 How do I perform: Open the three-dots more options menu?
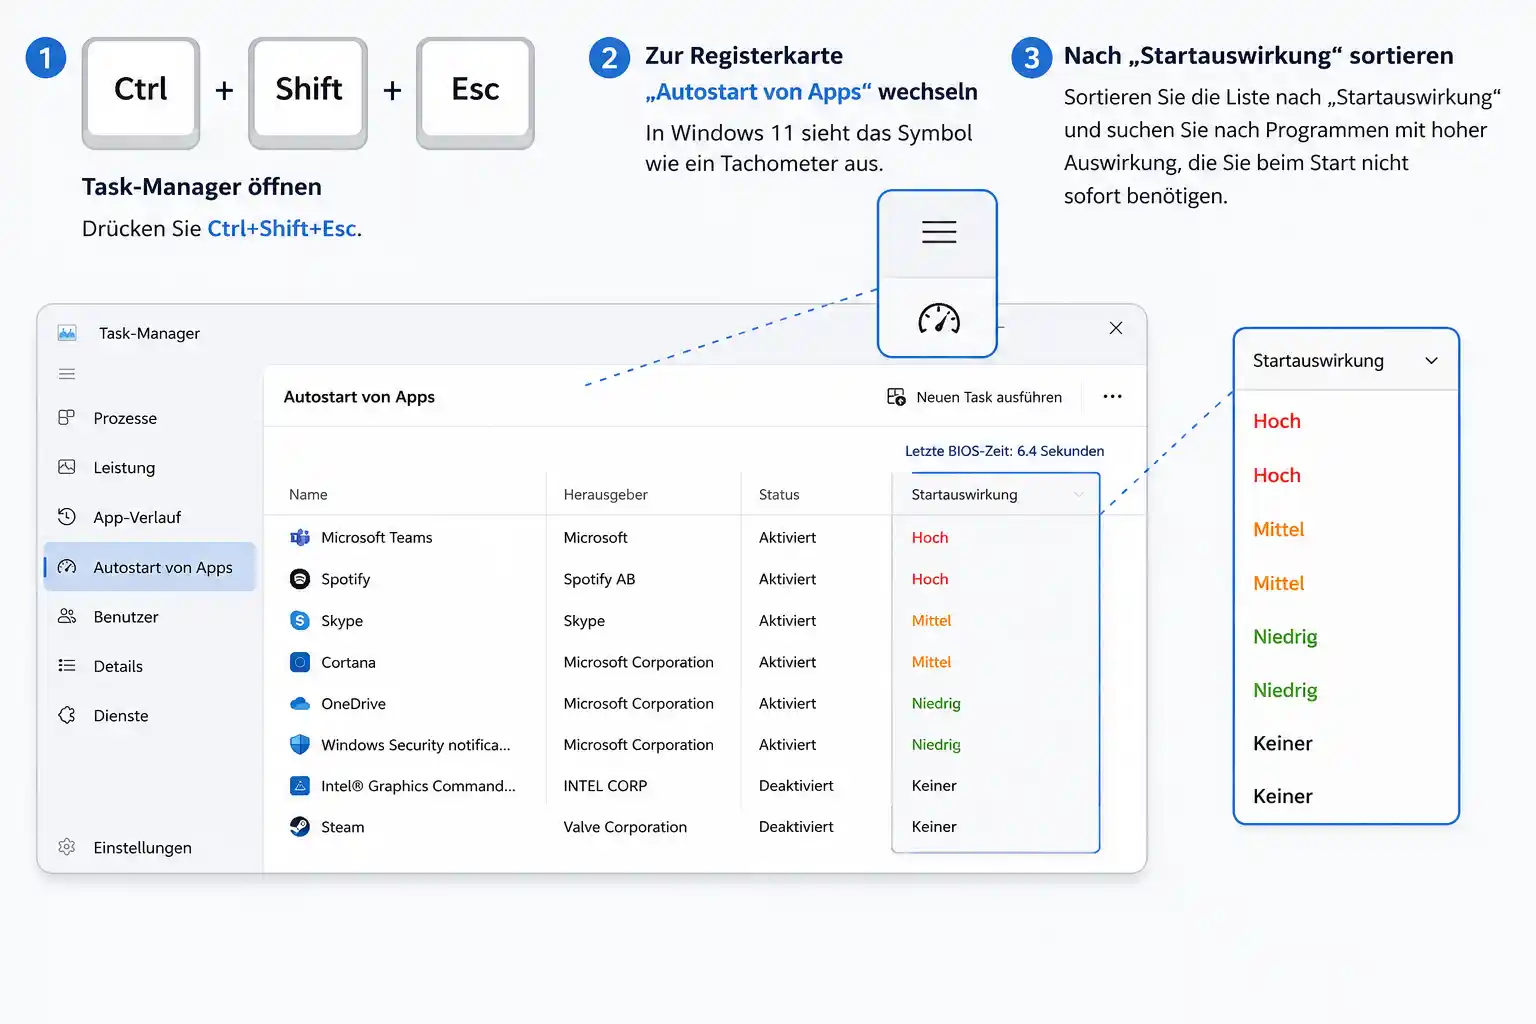tap(1112, 397)
